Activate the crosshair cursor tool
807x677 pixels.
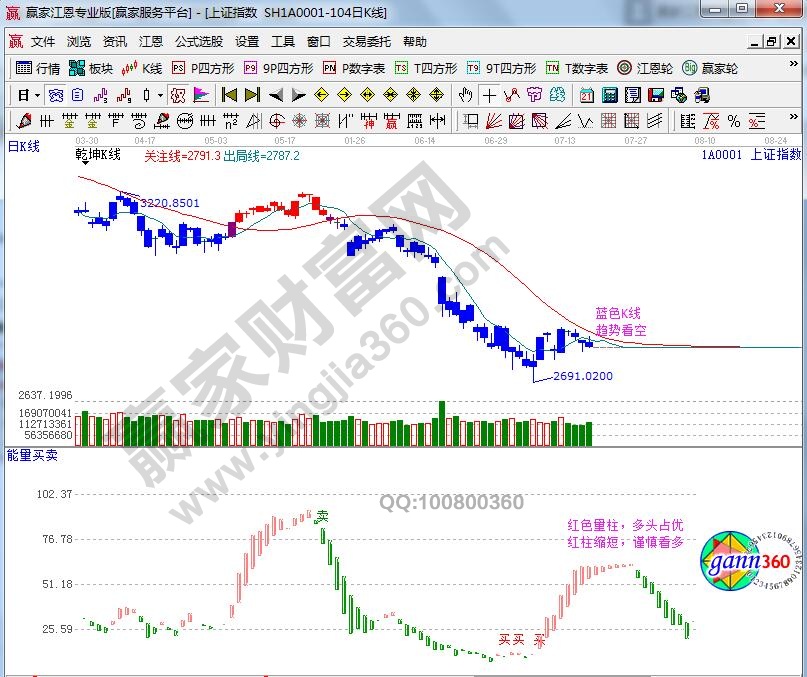click(489, 96)
